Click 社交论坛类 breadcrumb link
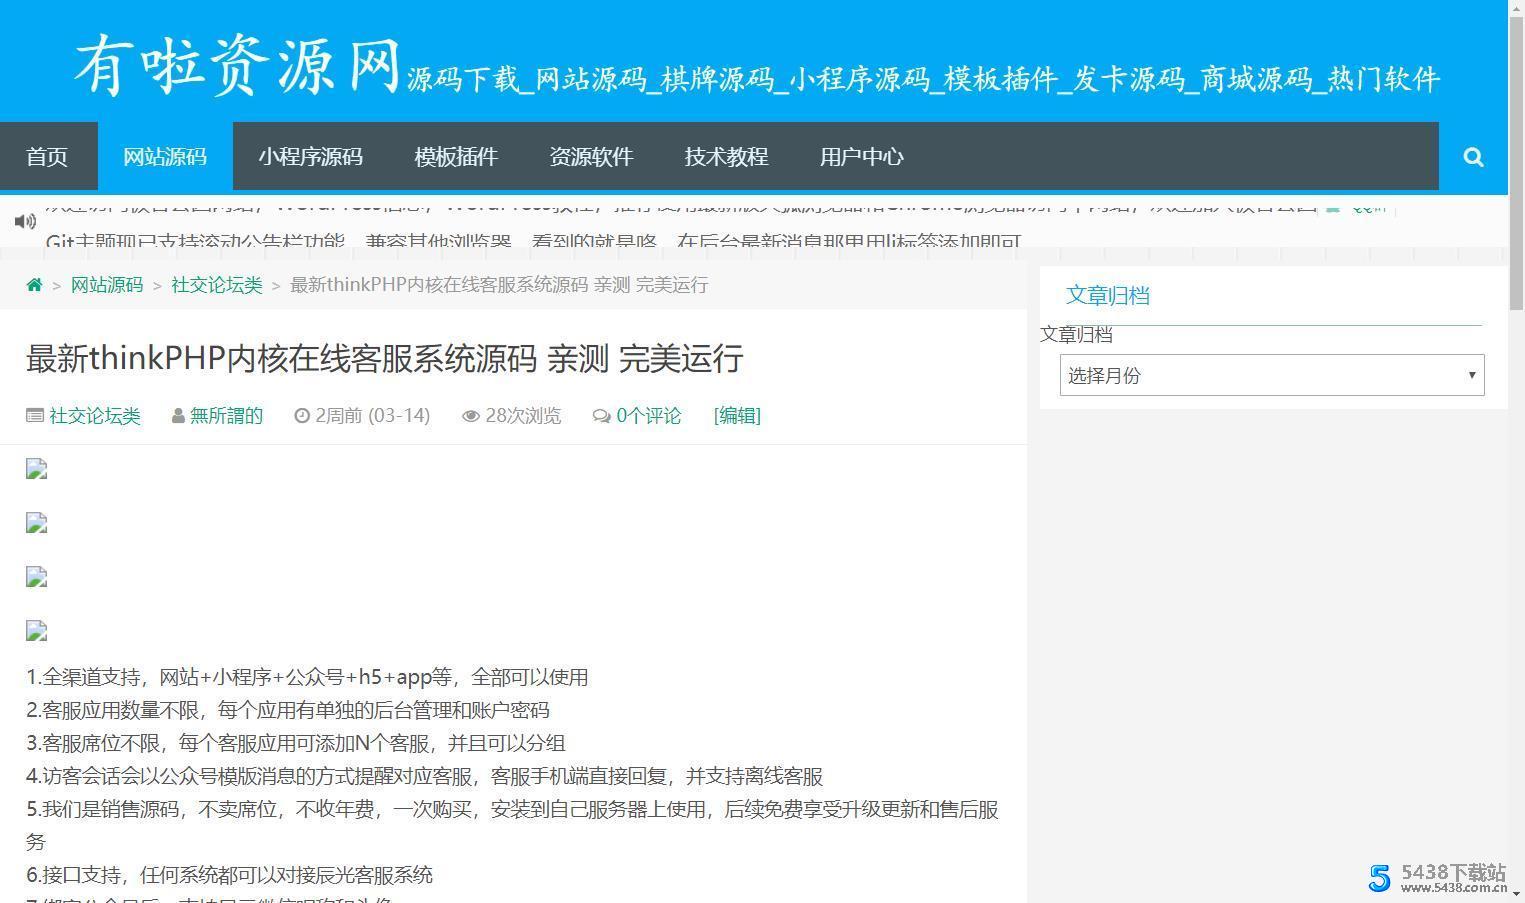 click(x=217, y=285)
